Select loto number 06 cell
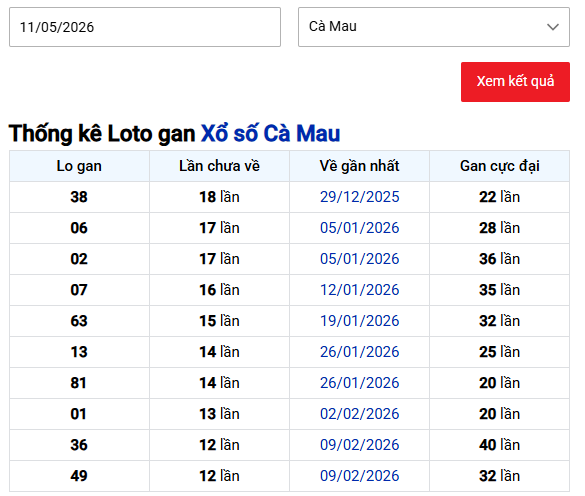This screenshot has height=496, width=585. [79, 228]
